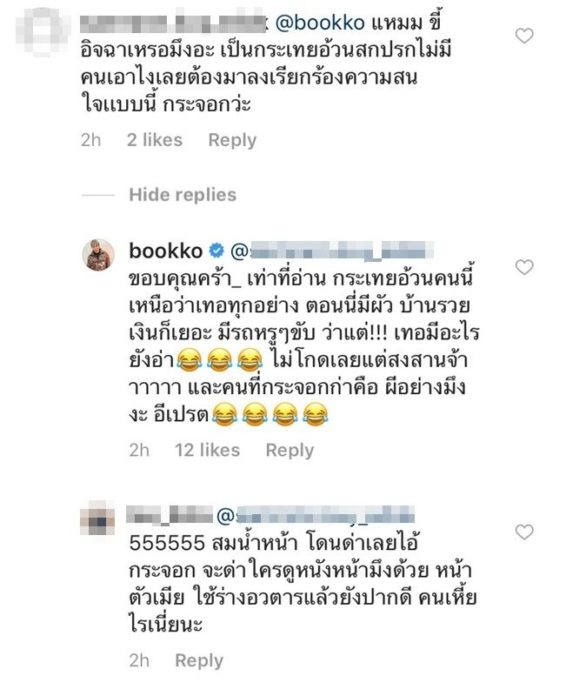Reply to bookko's comment

289,451
